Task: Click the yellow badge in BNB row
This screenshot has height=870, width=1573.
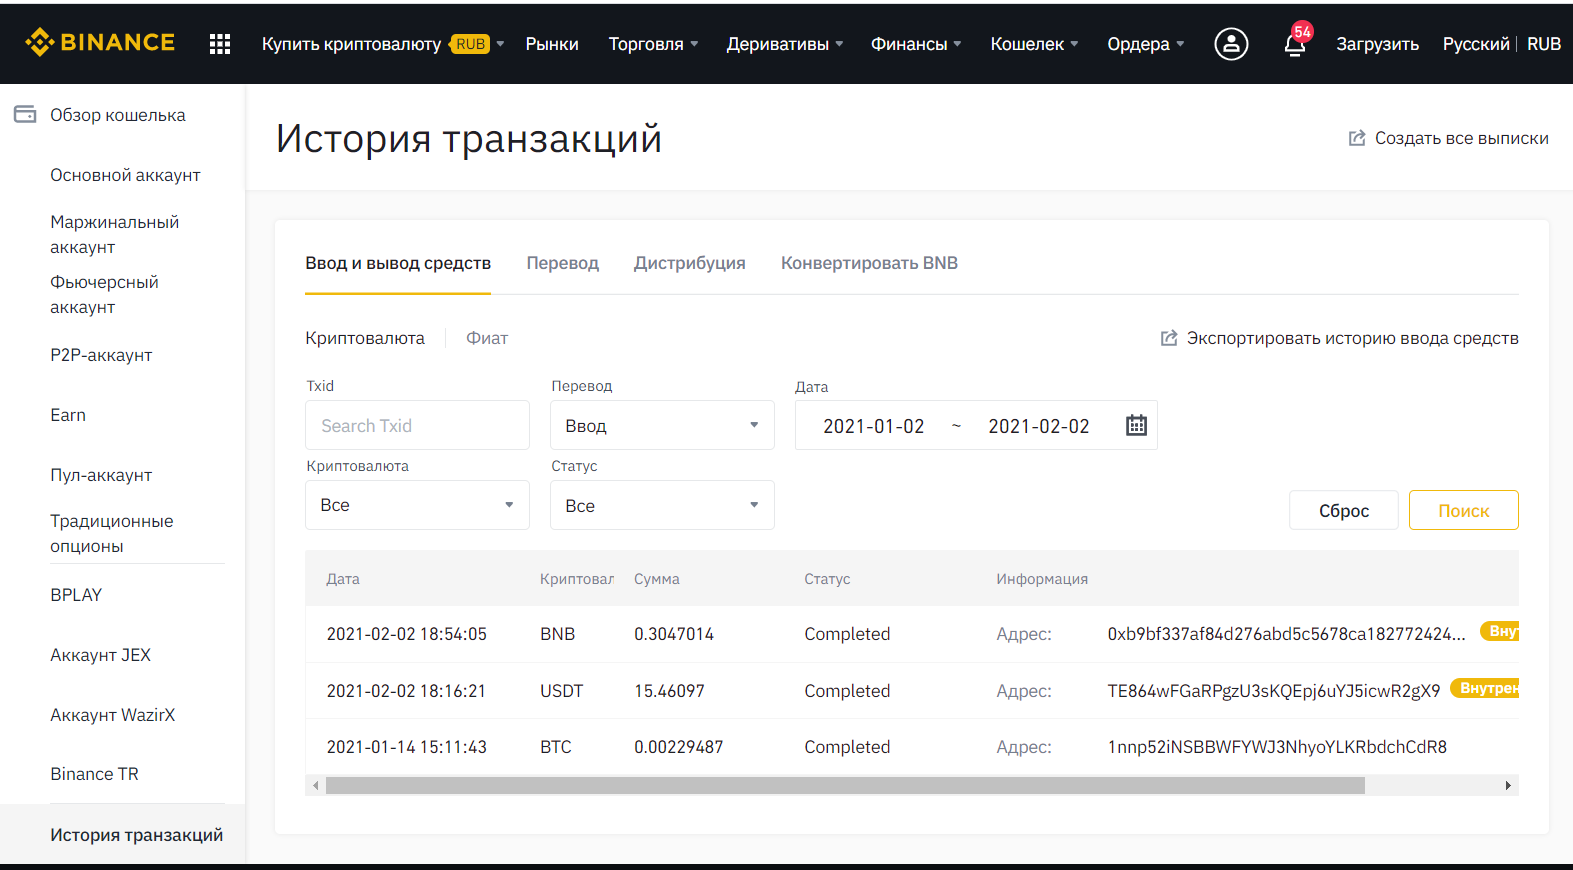Action: [x=1500, y=631]
